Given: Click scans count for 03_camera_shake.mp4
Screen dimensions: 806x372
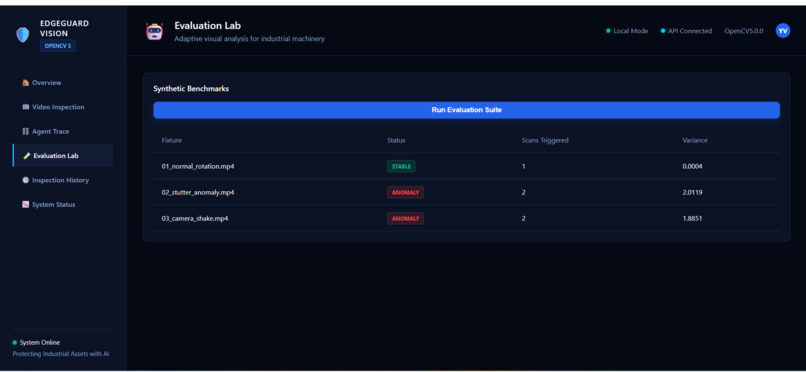Looking at the screenshot, I should 523,219.
